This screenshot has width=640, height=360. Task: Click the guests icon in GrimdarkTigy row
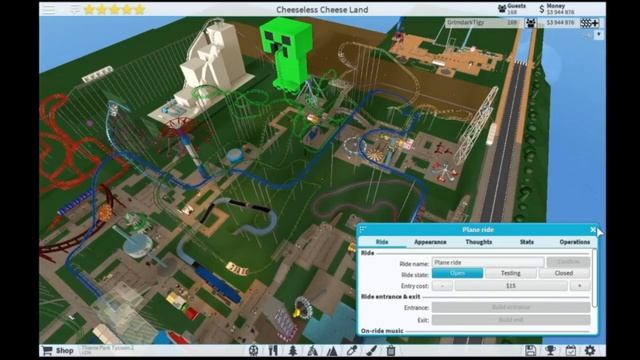tap(530, 23)
